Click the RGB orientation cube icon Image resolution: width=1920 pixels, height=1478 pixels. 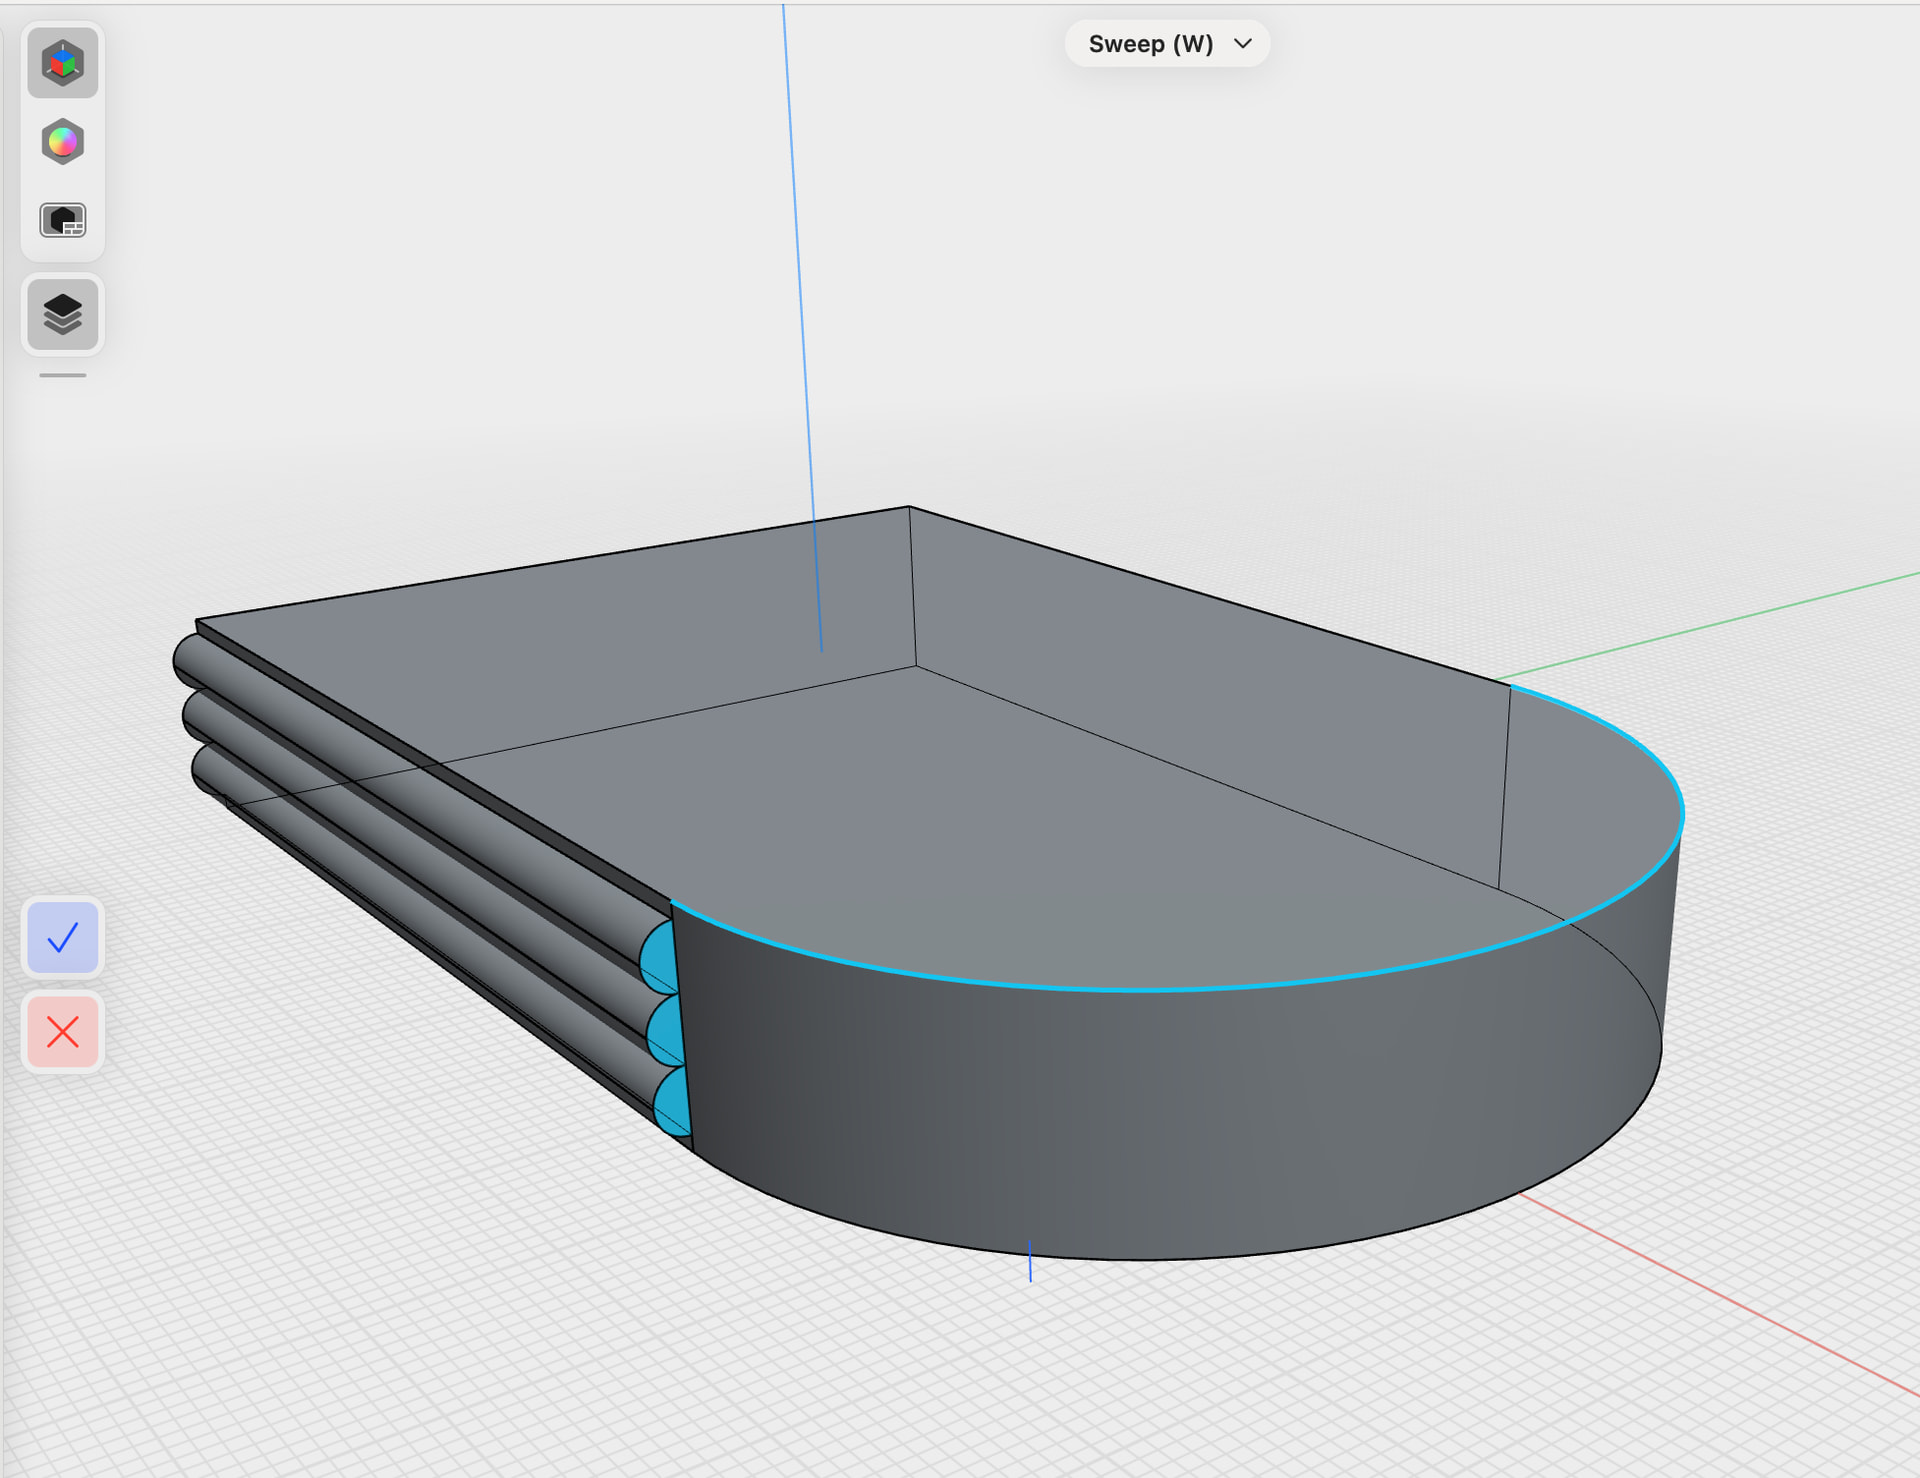[x=62, y=63]
